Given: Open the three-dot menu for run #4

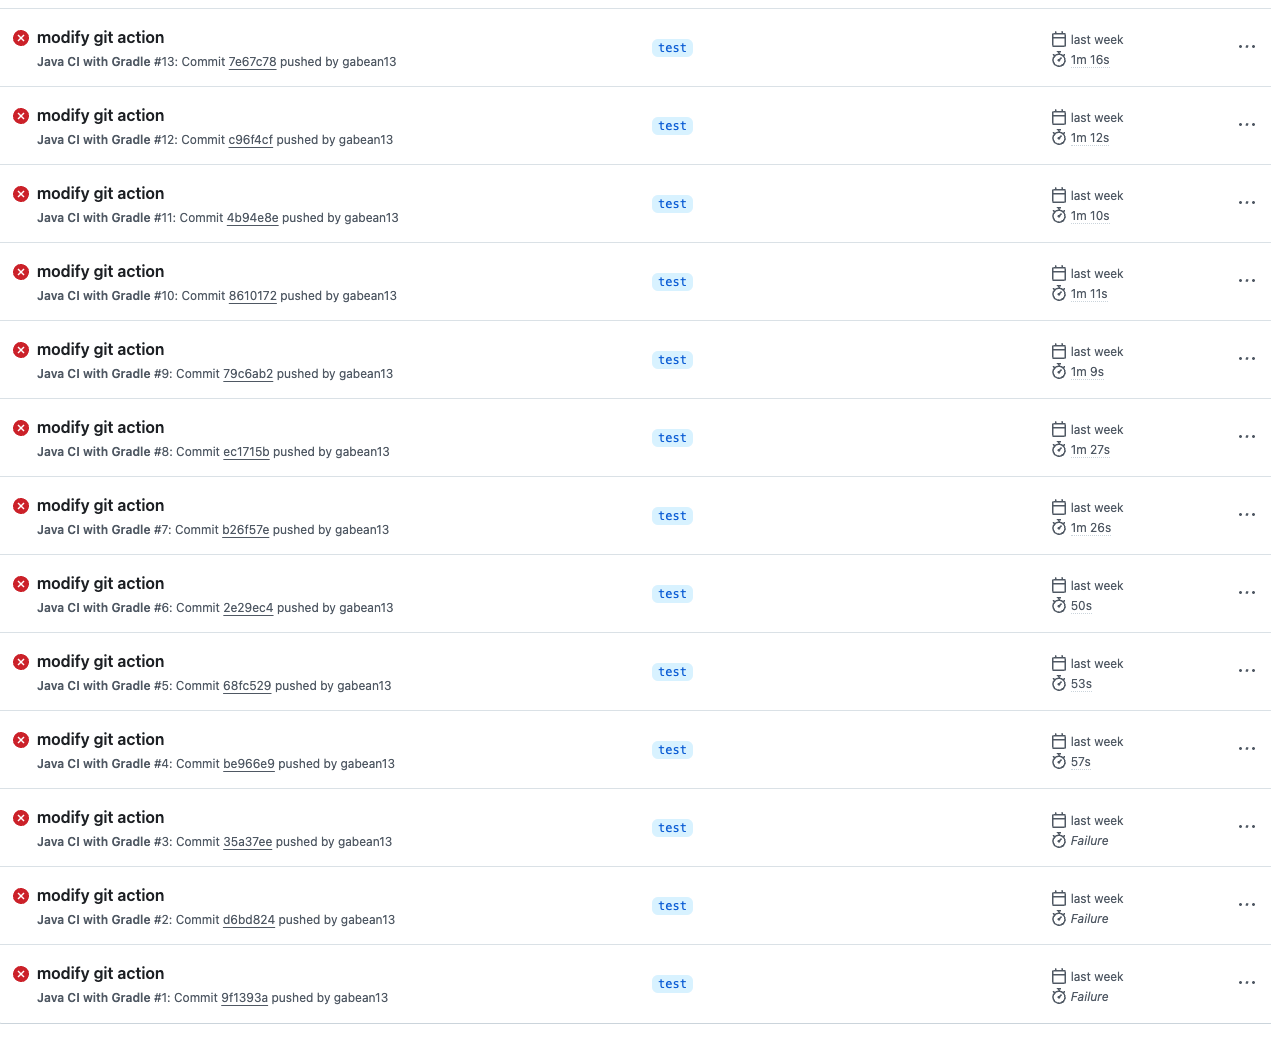Looking at the screenshot, I should pyautogui.click(x=1246, y=749).
